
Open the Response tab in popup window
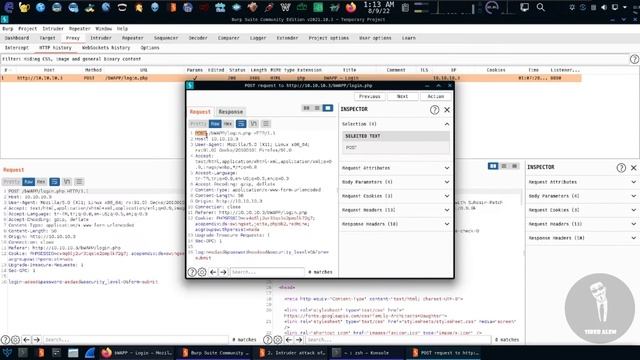click(231, 112)
